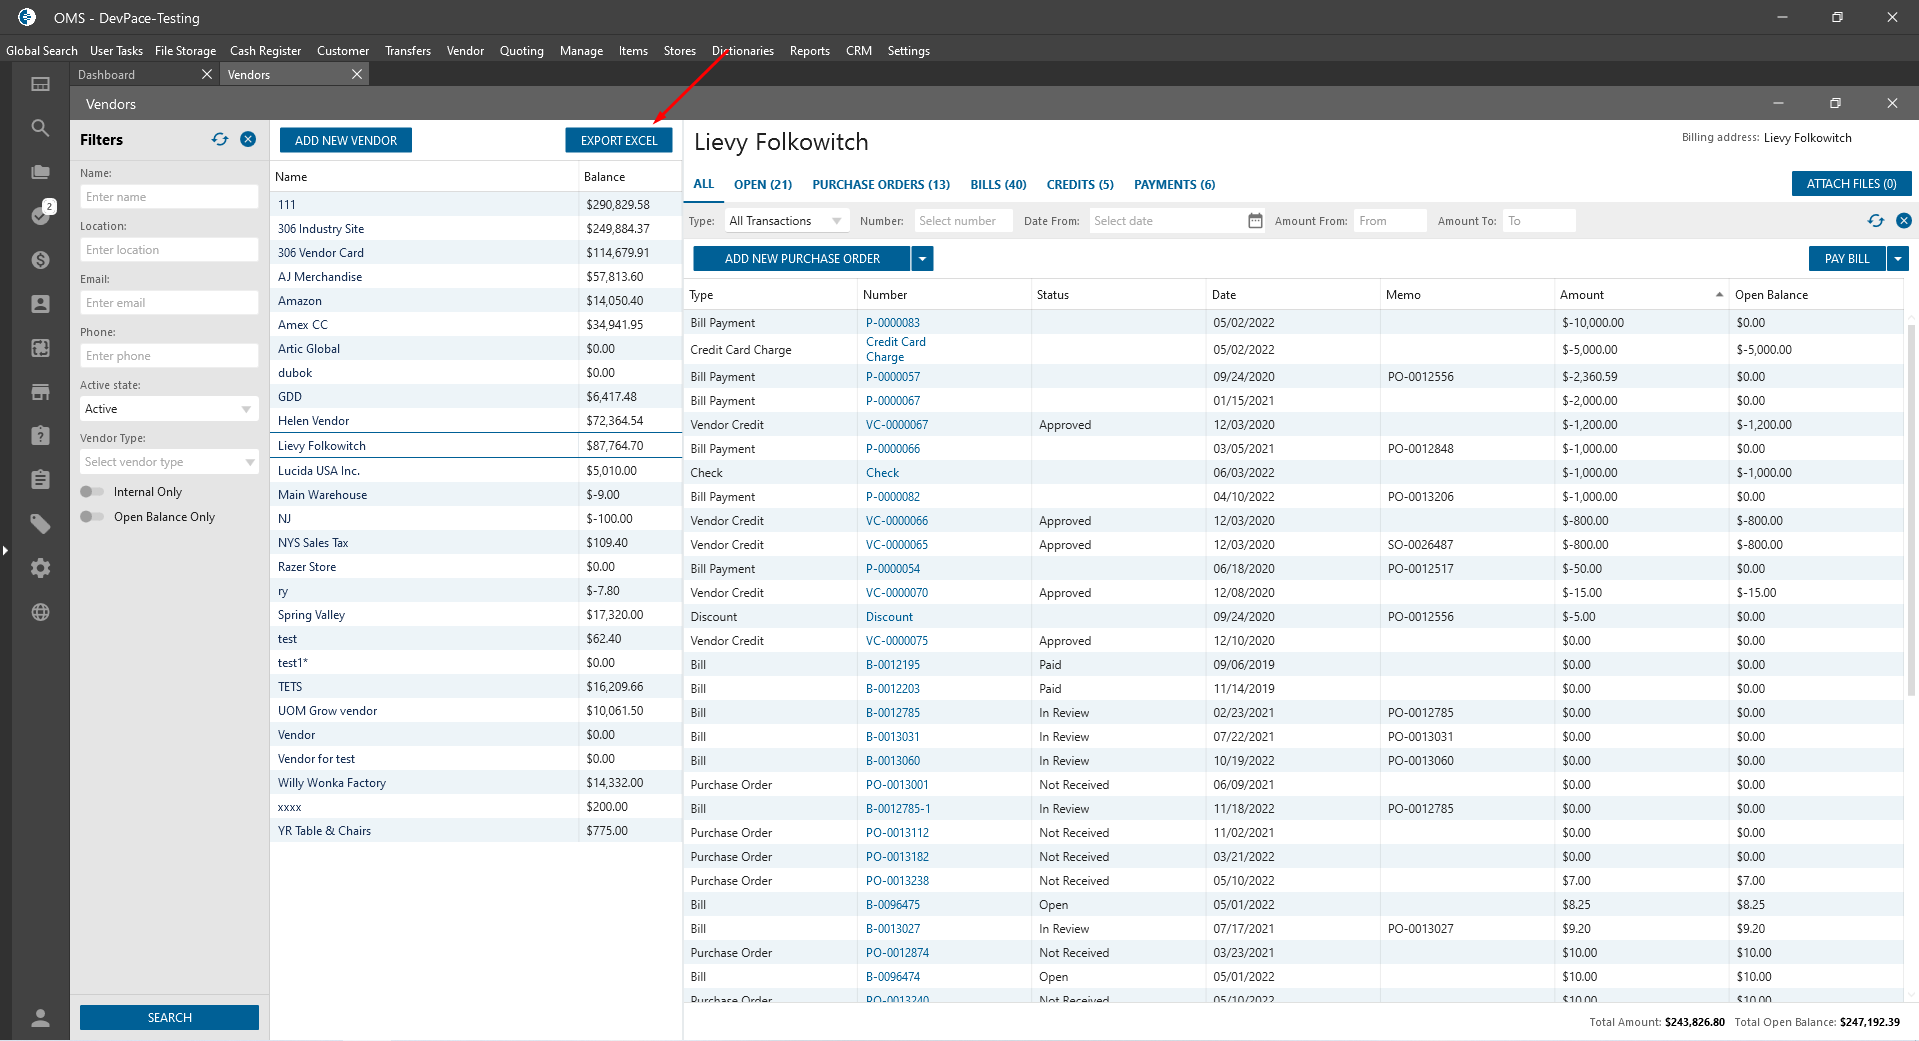The height and width of the screenshot is (1041, 1919).
Task: Expand the Active state dropdown
Action: click(246, 409)
